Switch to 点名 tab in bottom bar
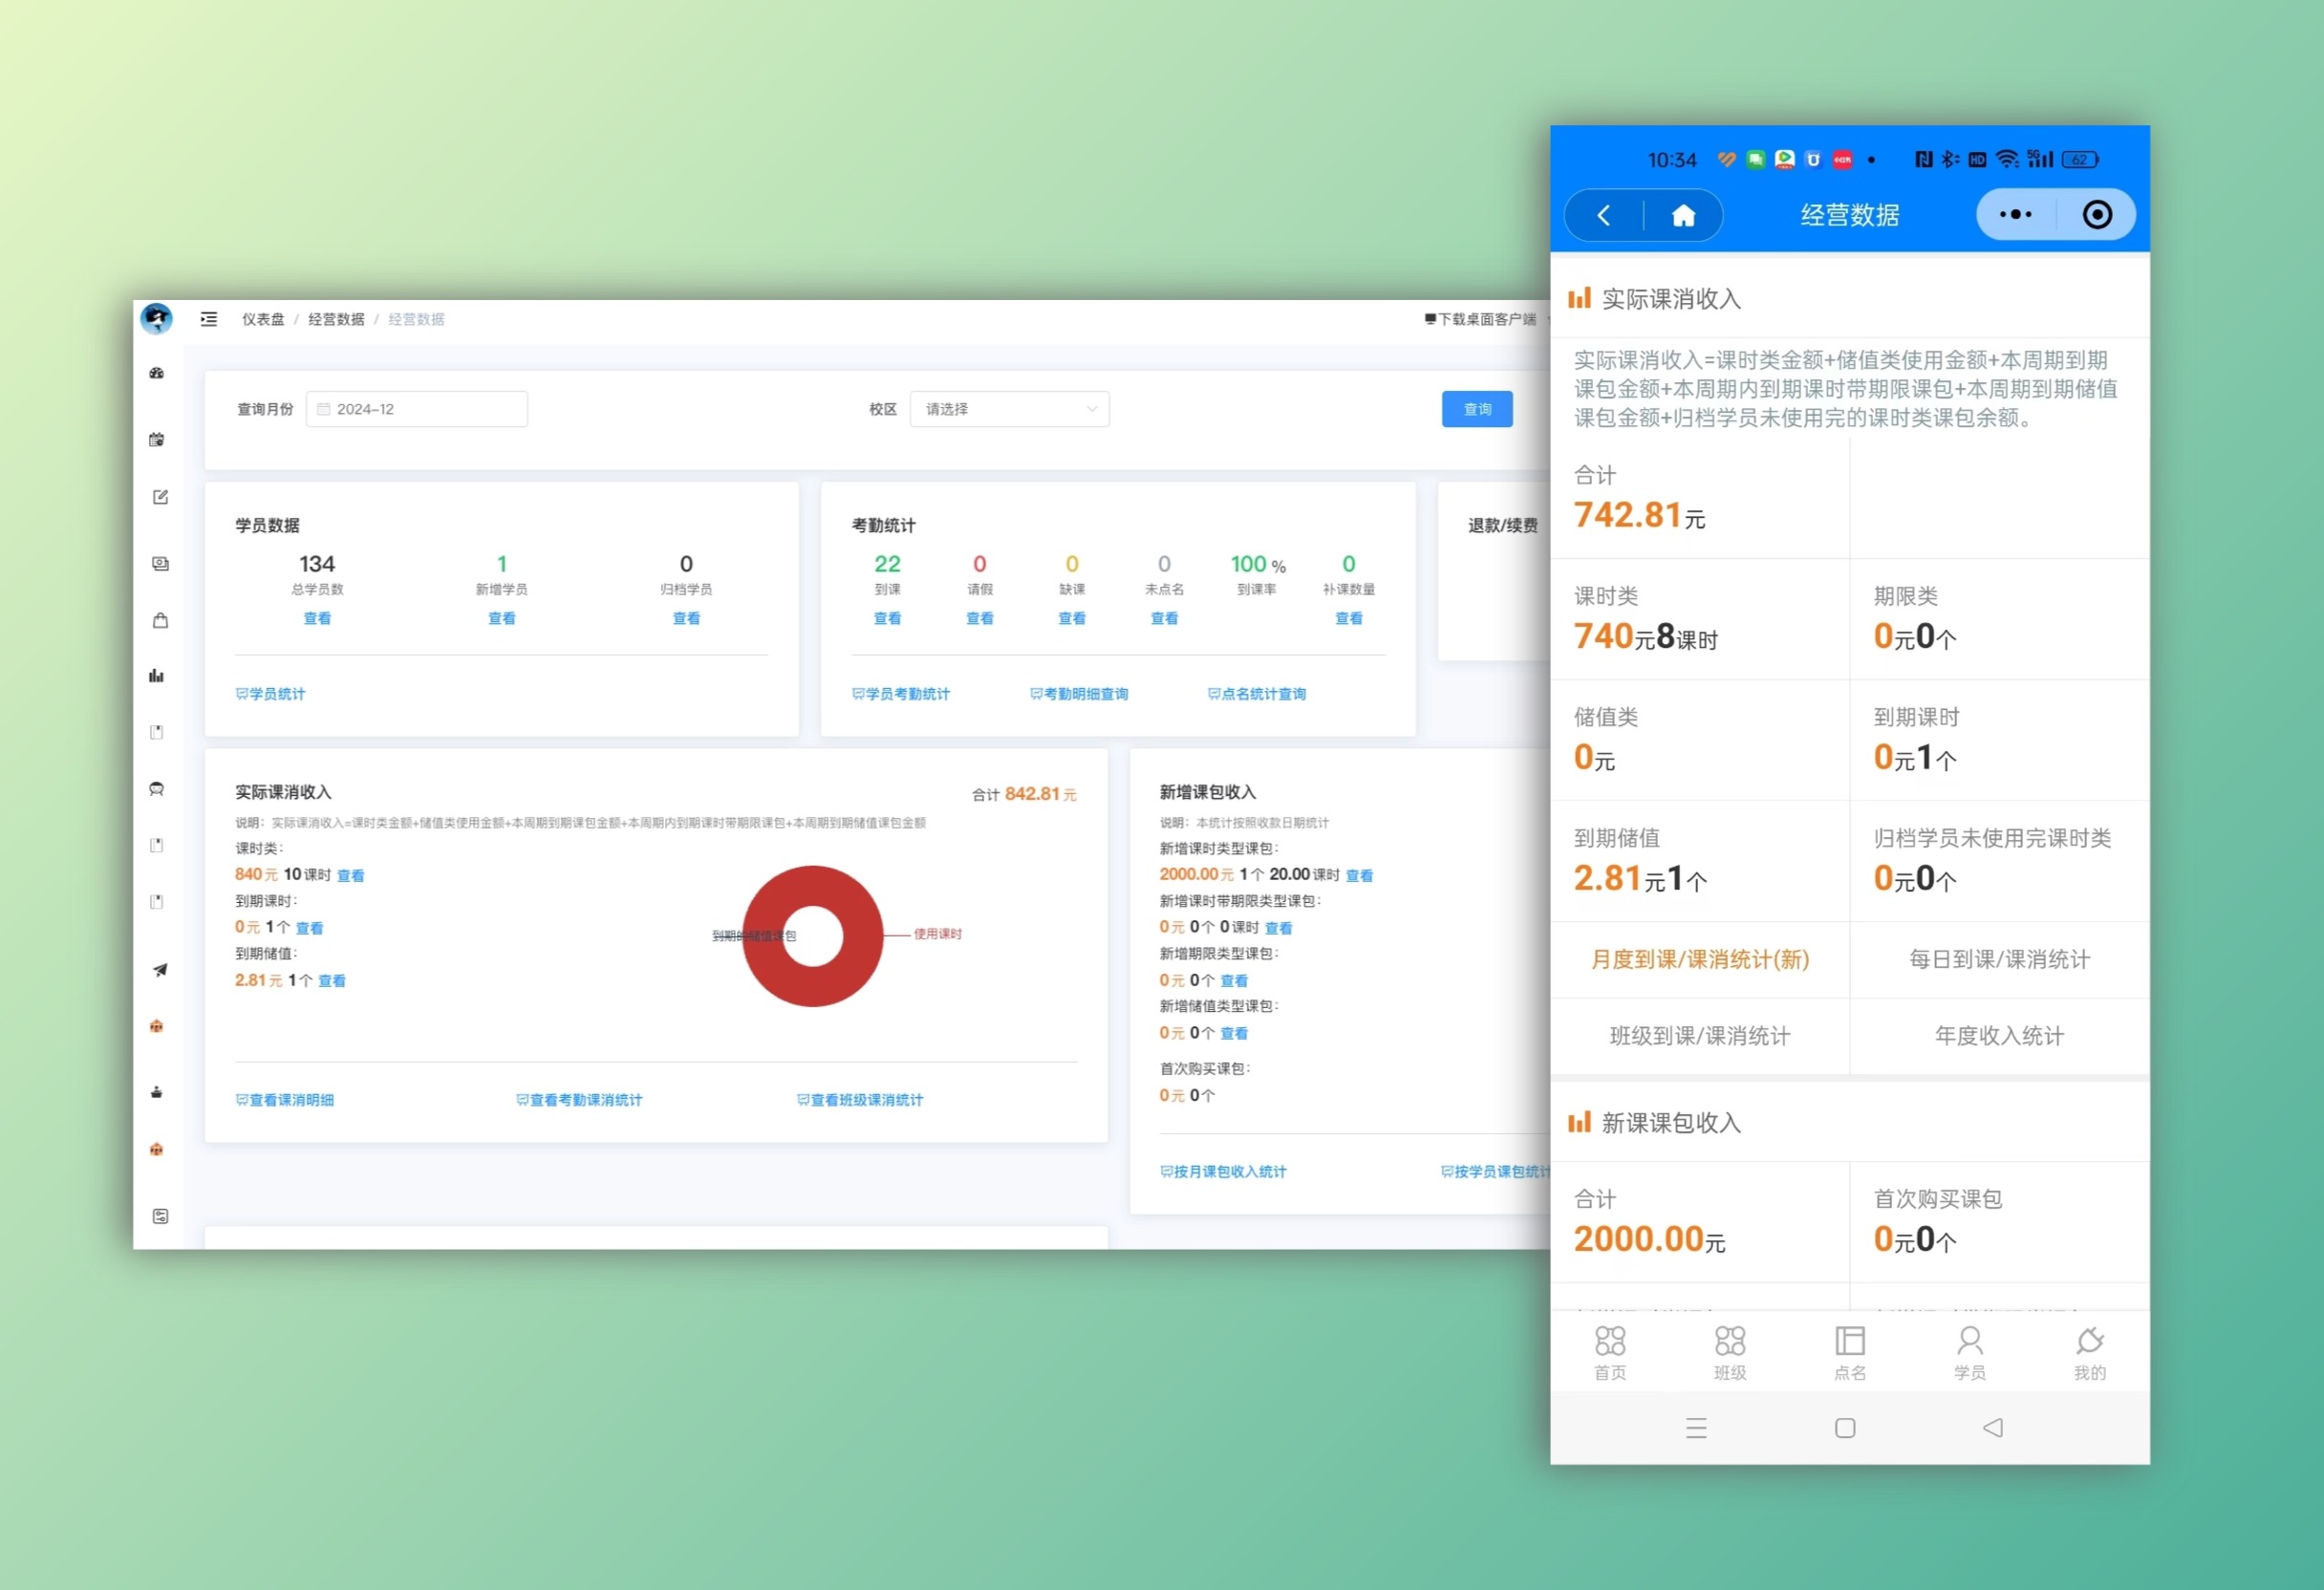 pyautogui.click(x=1849, y=1352)
